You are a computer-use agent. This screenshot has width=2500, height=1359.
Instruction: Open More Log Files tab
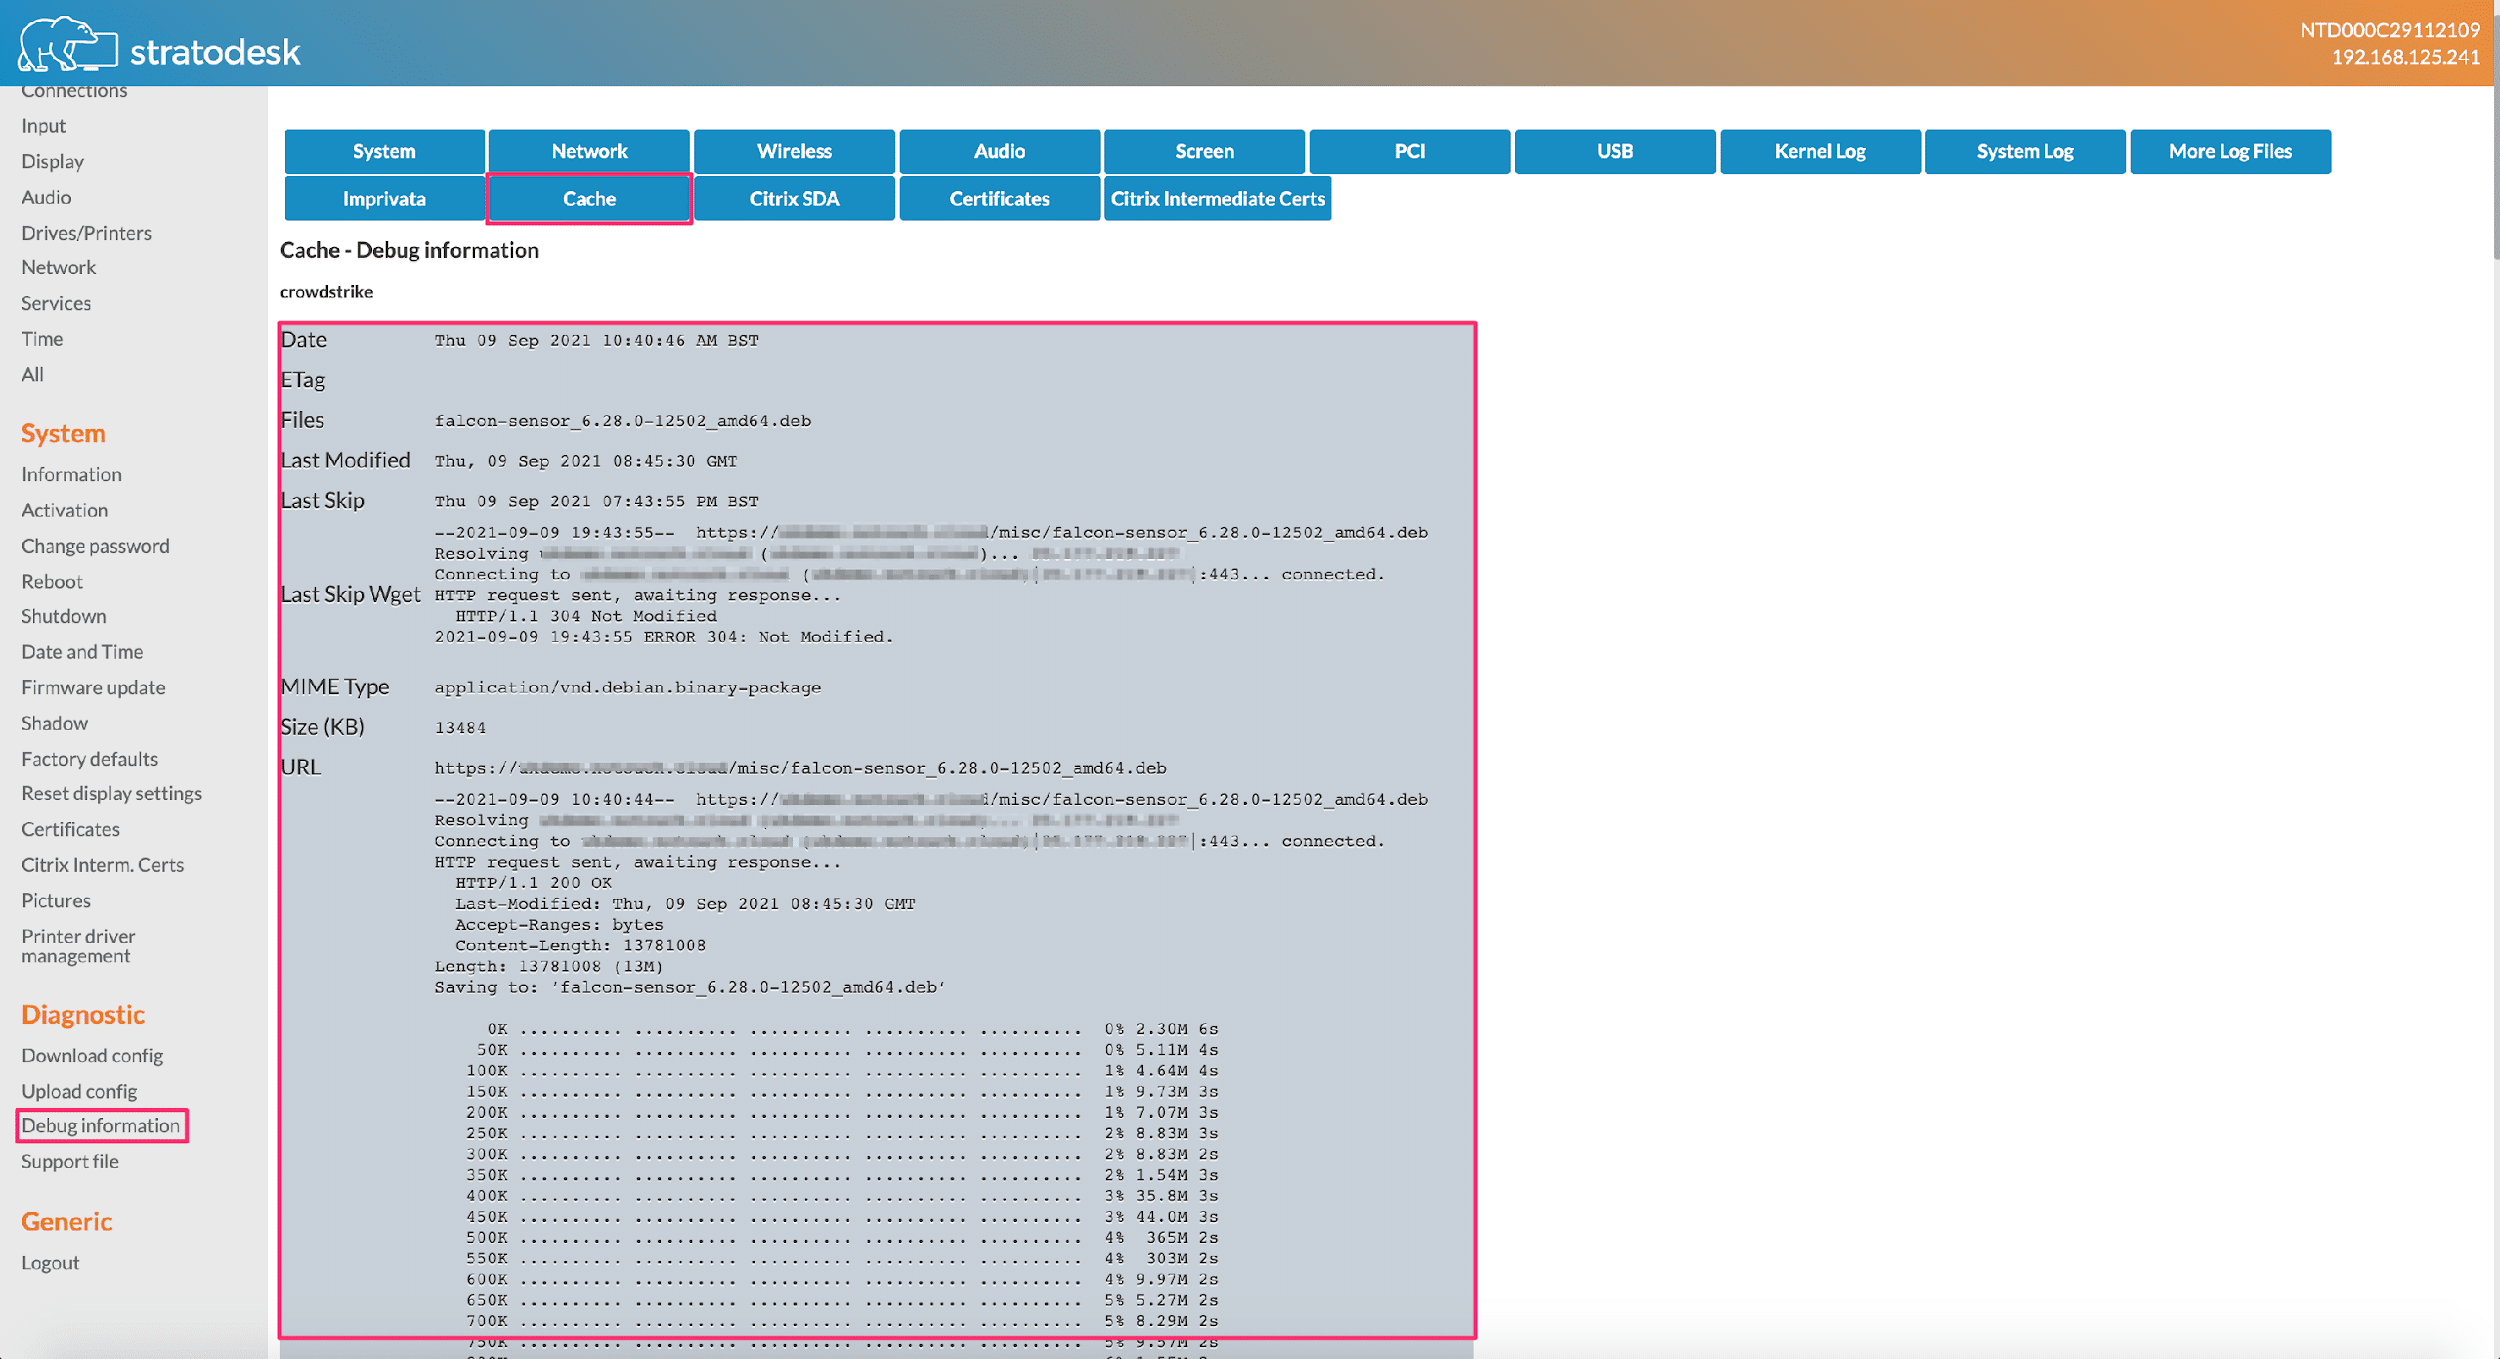(x=2230, y=151)
